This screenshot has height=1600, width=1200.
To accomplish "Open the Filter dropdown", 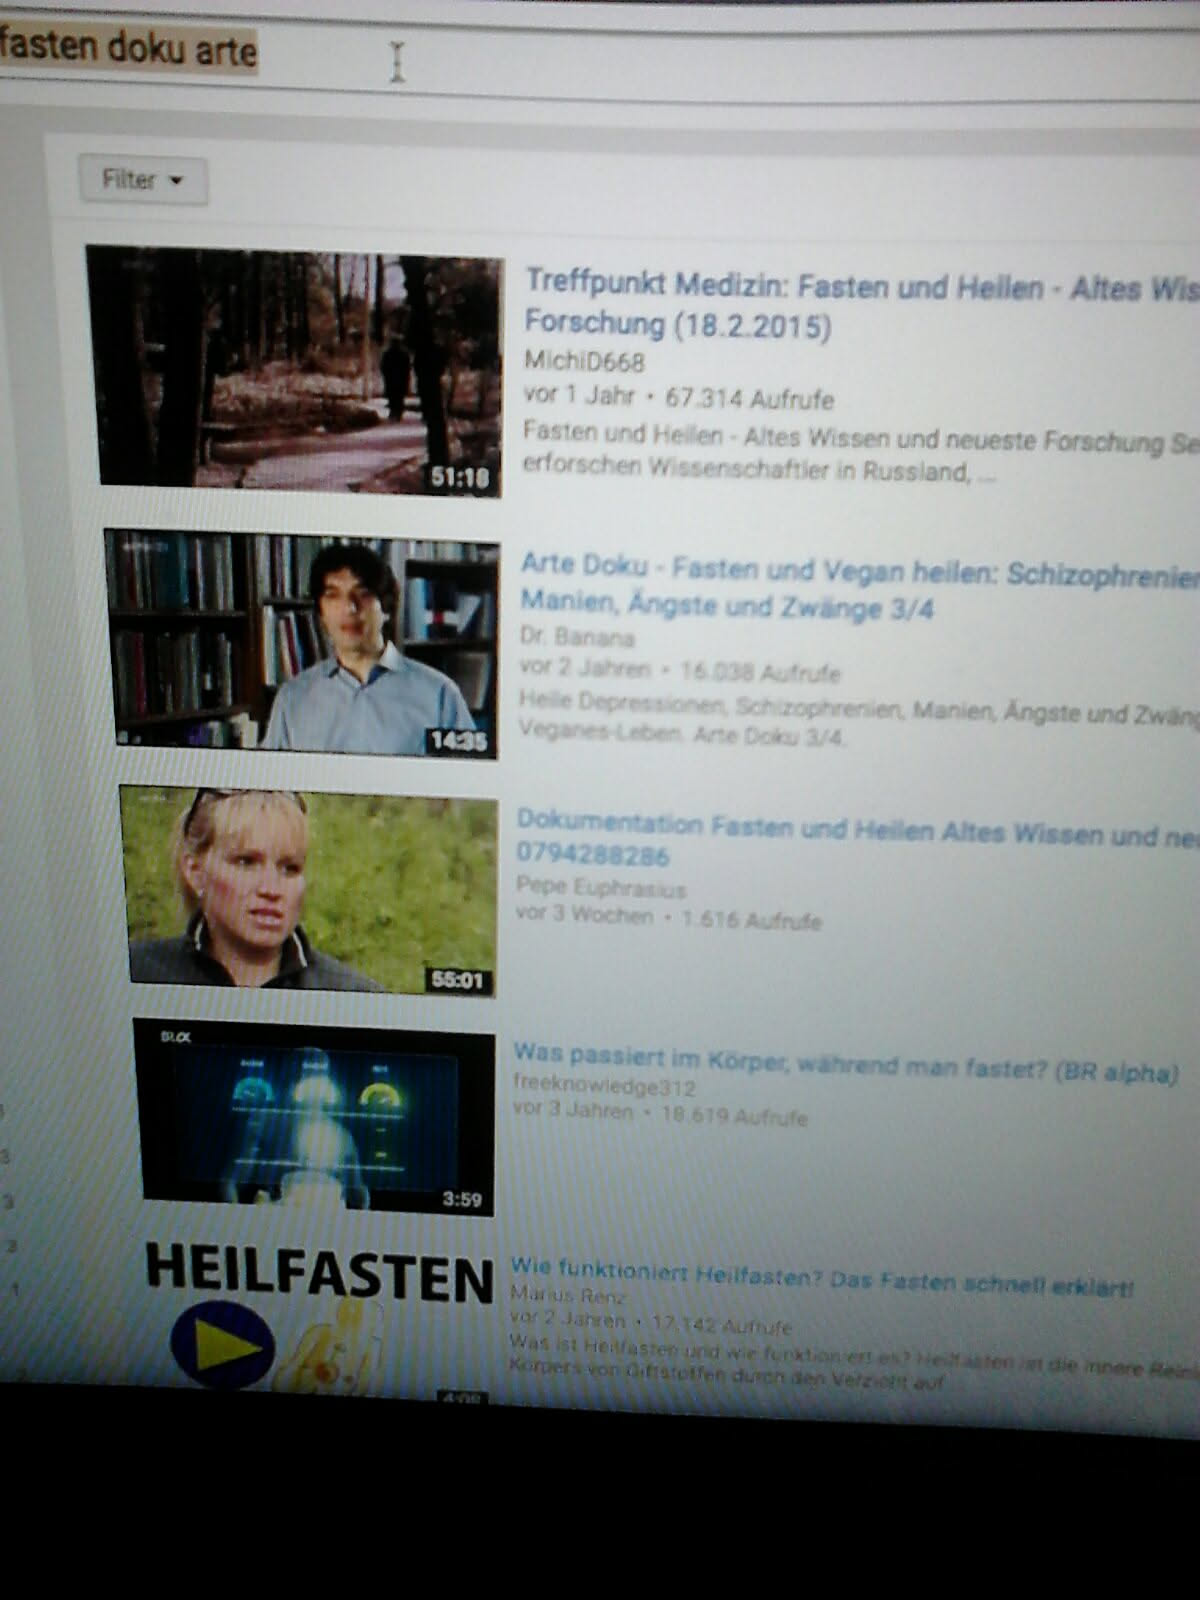I will coord(143,180).
